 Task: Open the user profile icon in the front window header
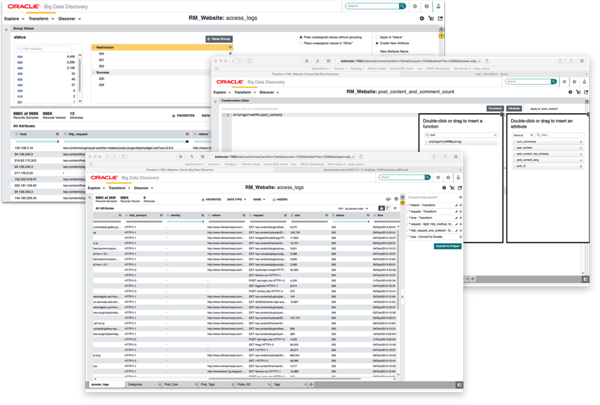point(458,177)
